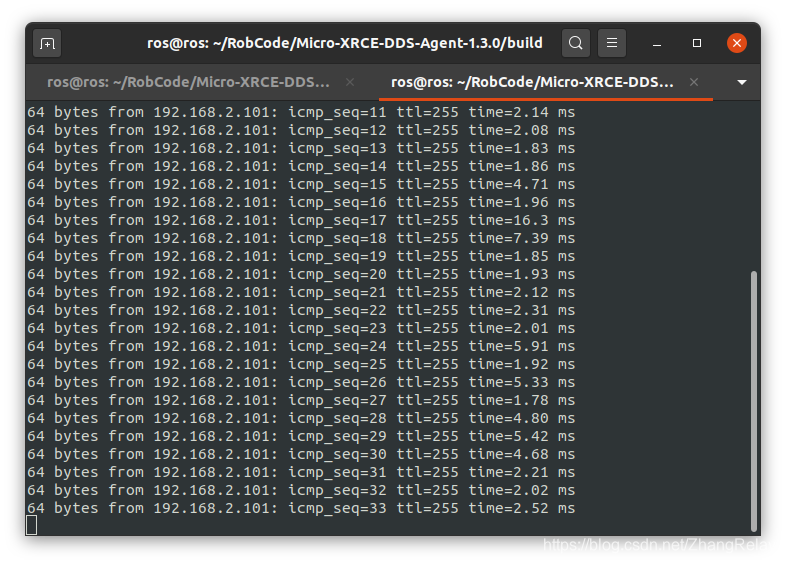Click the icmp_seq=13 ping line

pyautogui.click(x=301, y=148)
